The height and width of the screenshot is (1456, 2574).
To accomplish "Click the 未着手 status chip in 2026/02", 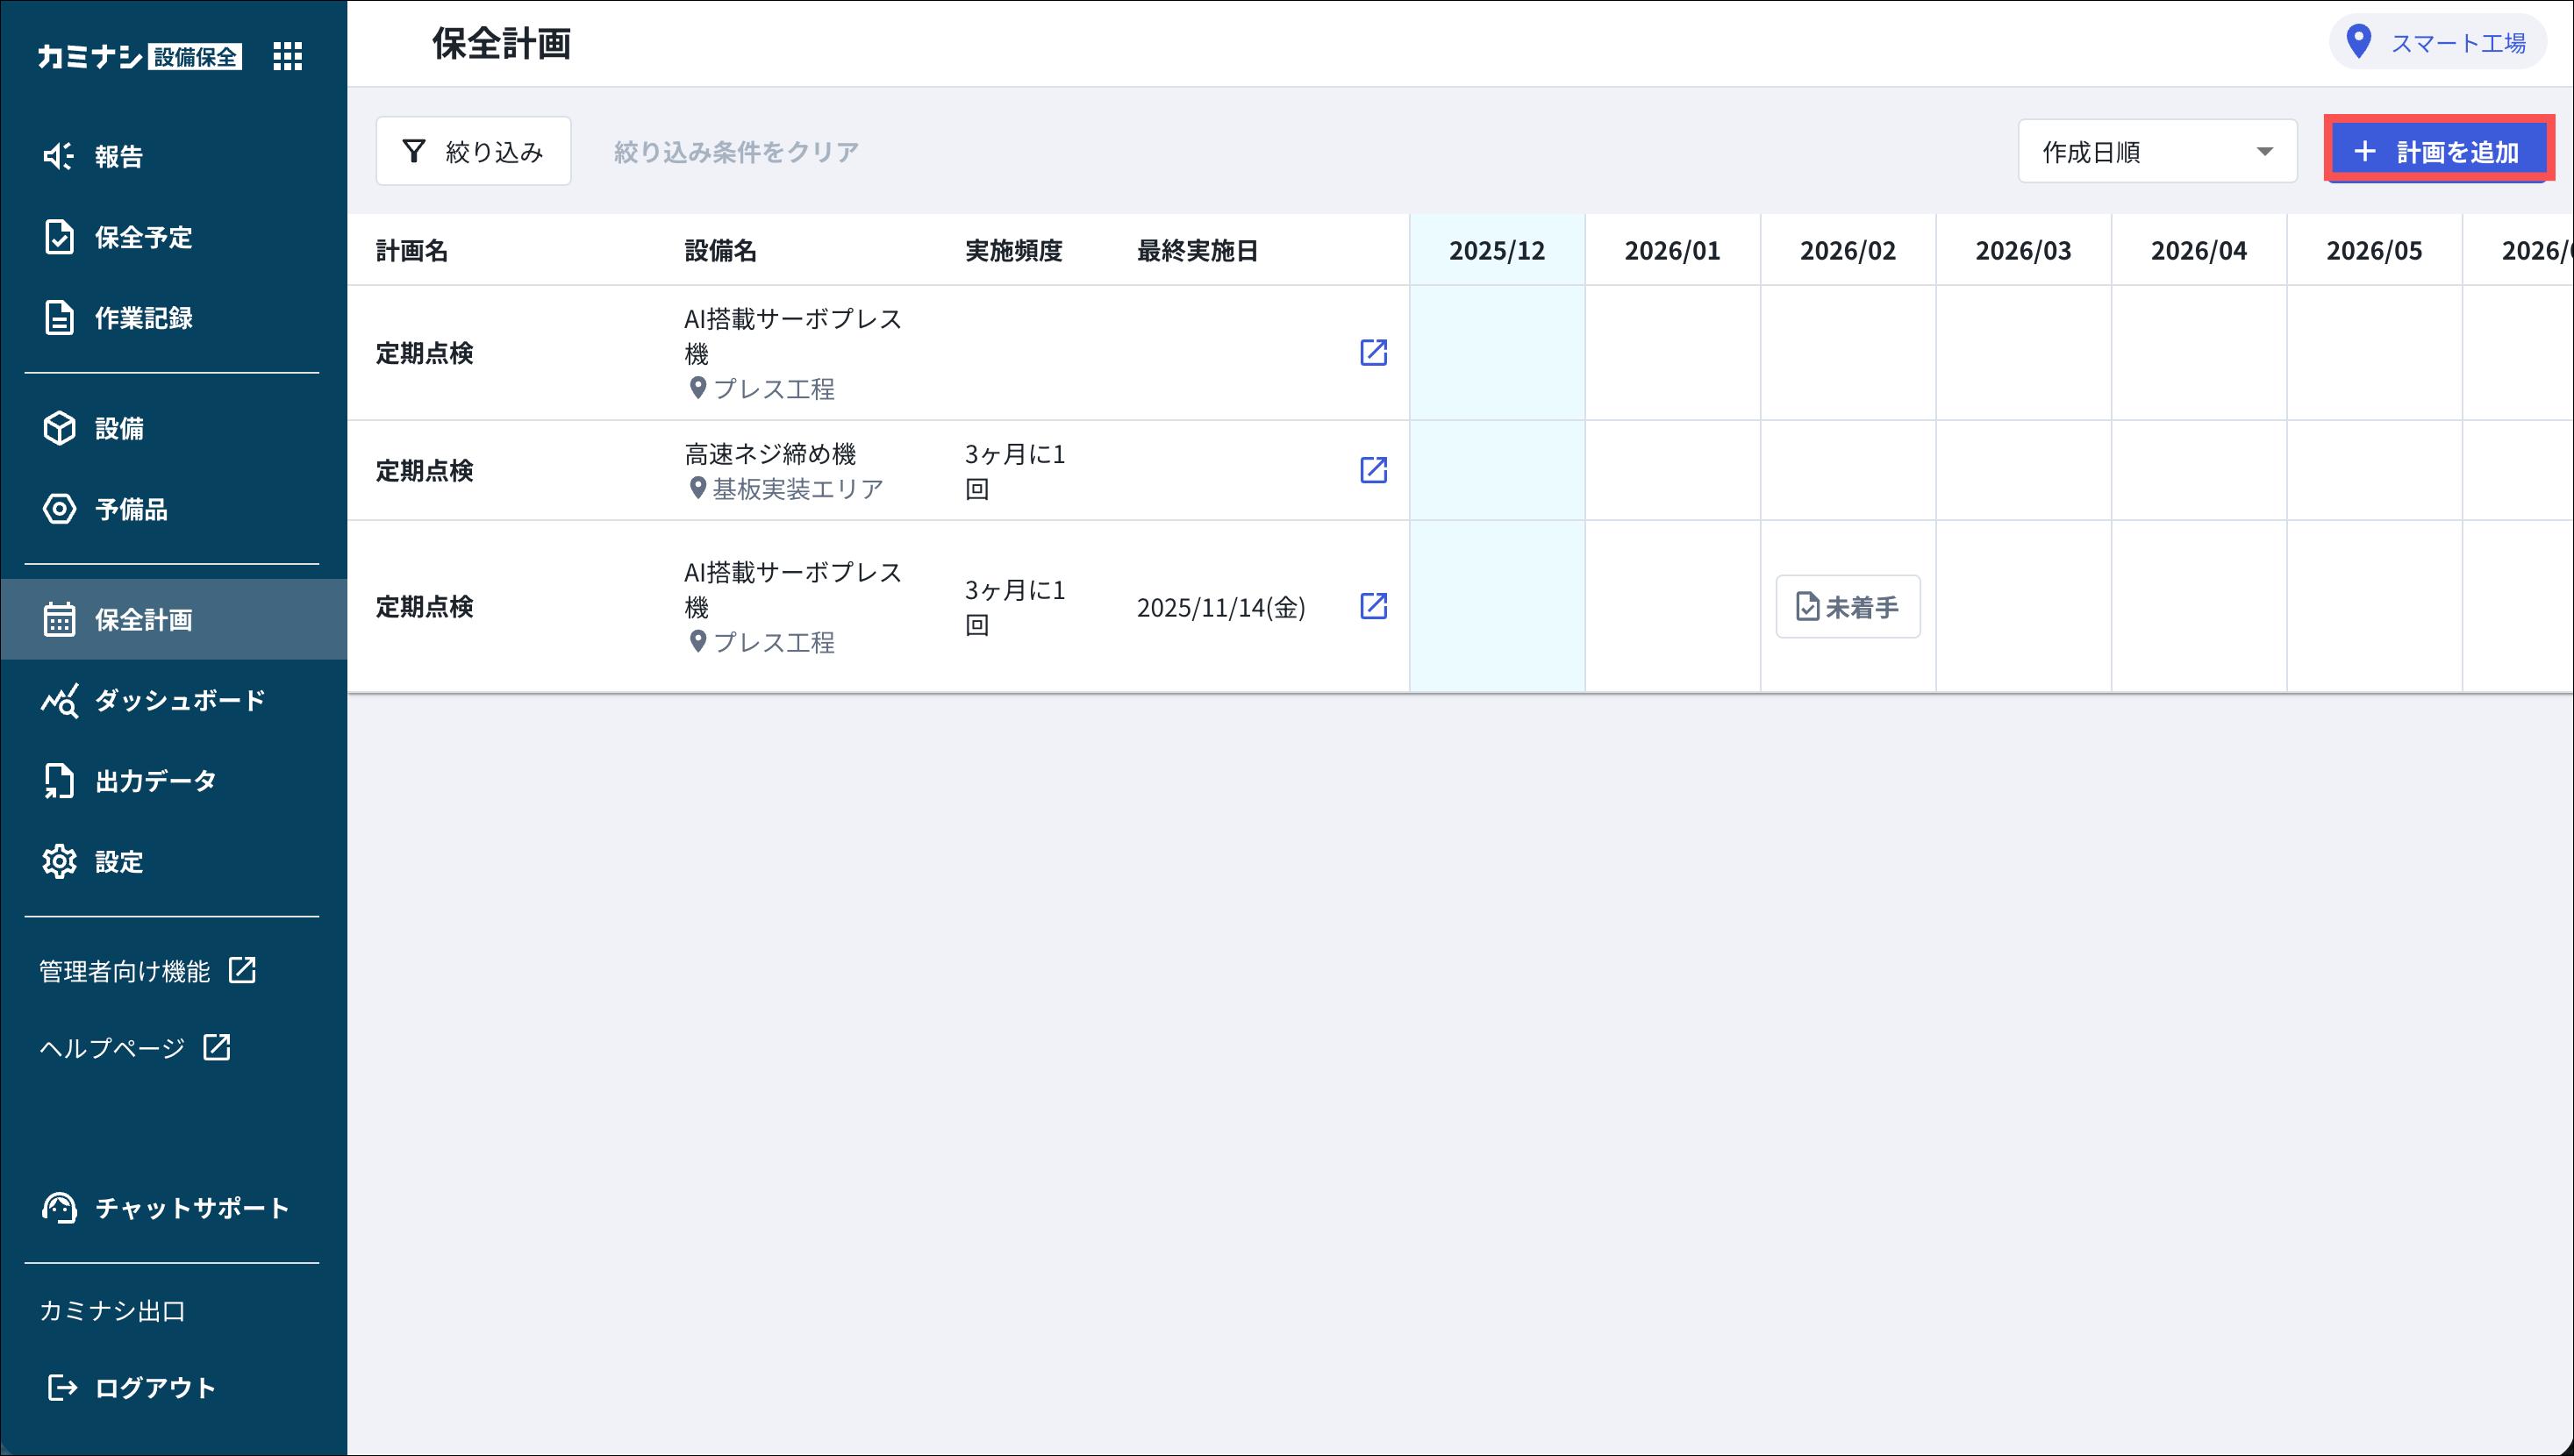I will [1847, 607].
